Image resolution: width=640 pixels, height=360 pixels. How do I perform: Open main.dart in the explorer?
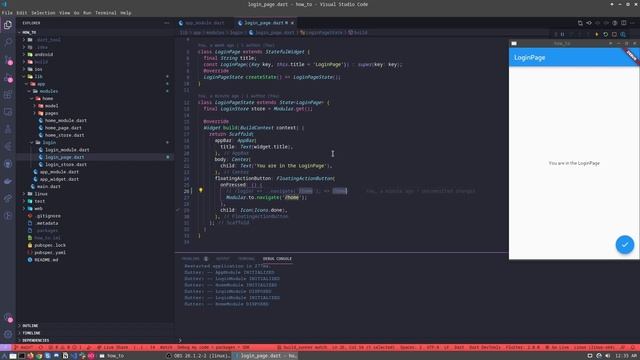(x=95, y=187)
